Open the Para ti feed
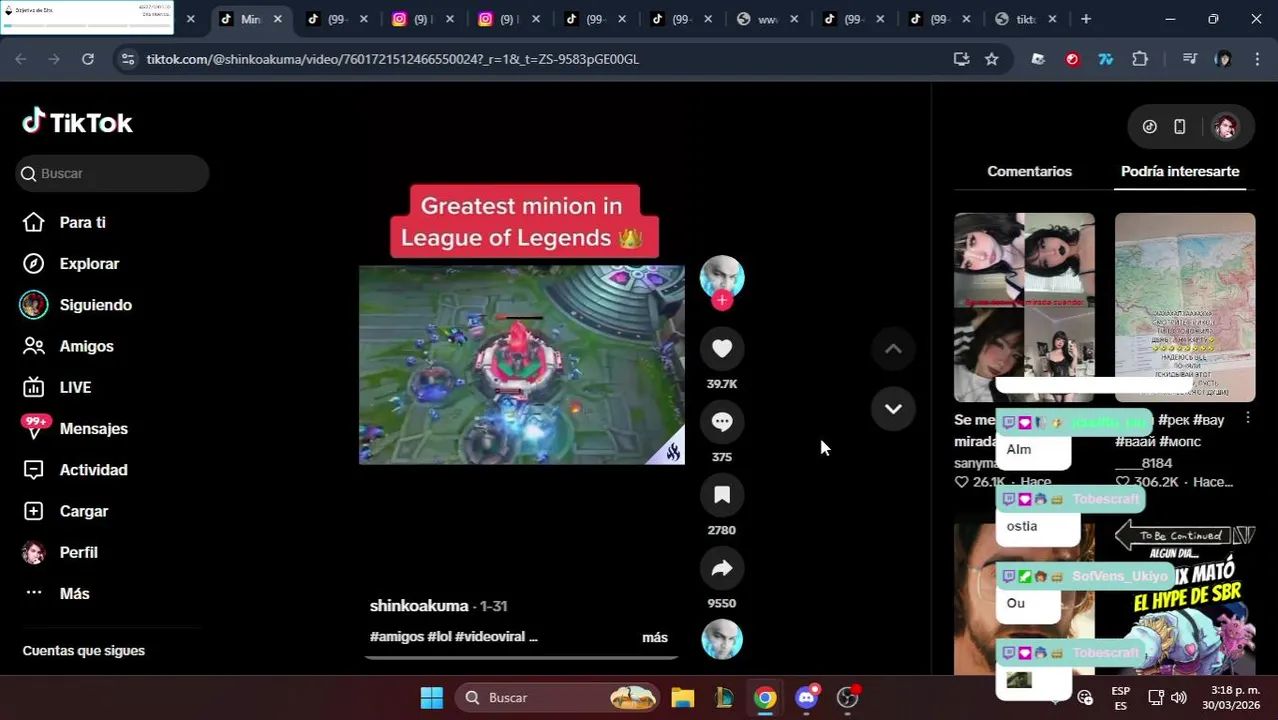This screenshot has height=720, width=1278. click(x=82, y=222)
